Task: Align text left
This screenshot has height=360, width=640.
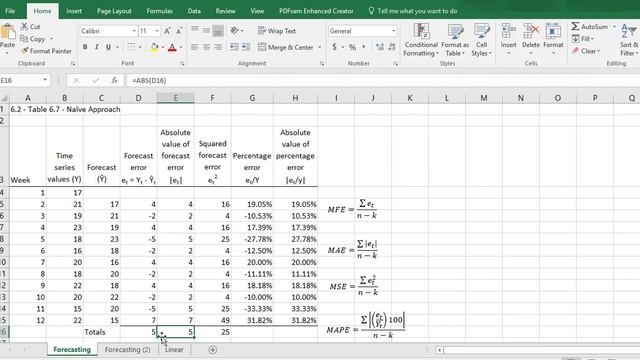Action: pyautogui.click(x=195, y=47)
